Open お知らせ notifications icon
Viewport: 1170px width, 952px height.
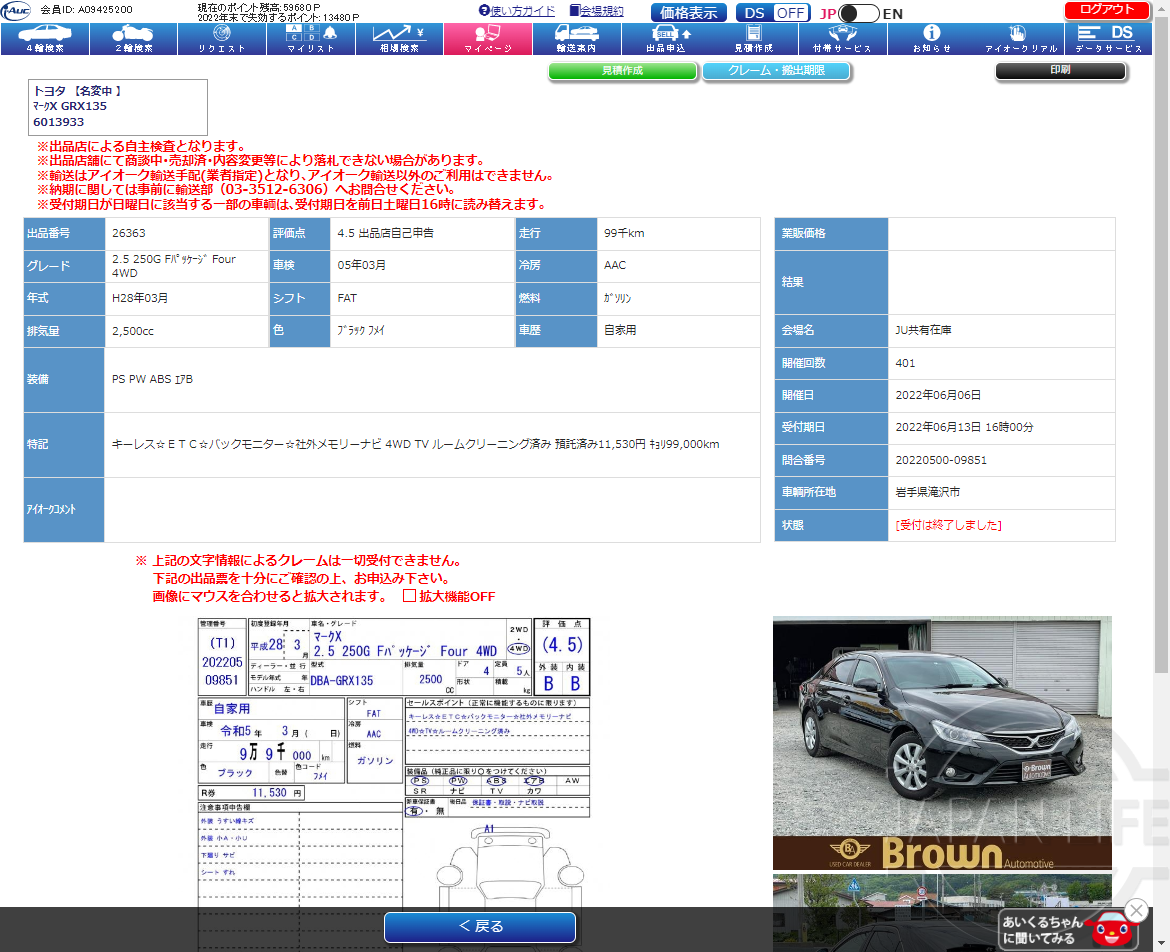click(x=930, y=38)
